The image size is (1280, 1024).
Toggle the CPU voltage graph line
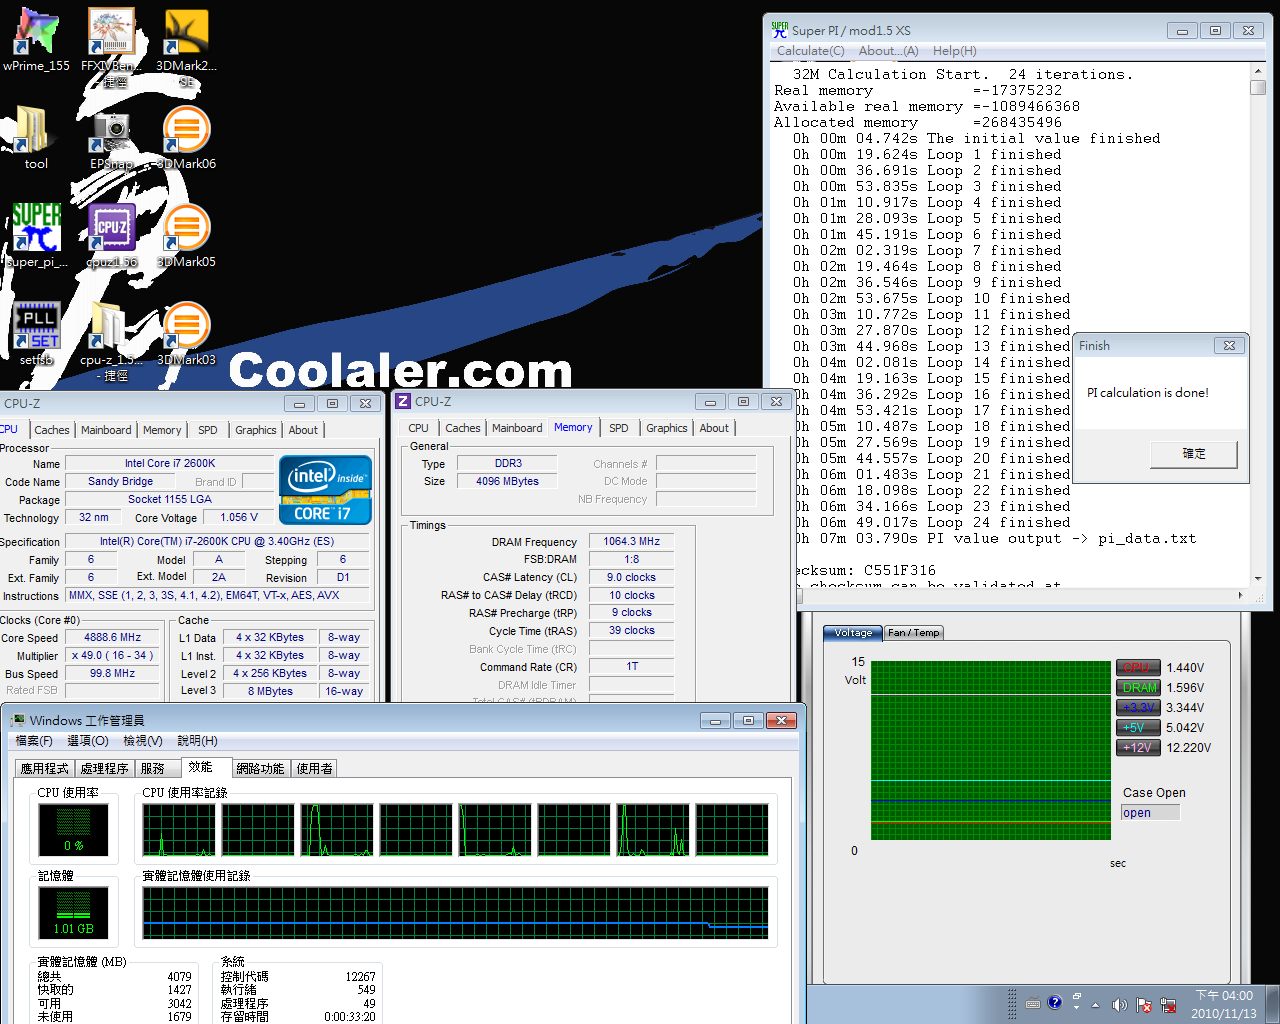click(1138, 668)
